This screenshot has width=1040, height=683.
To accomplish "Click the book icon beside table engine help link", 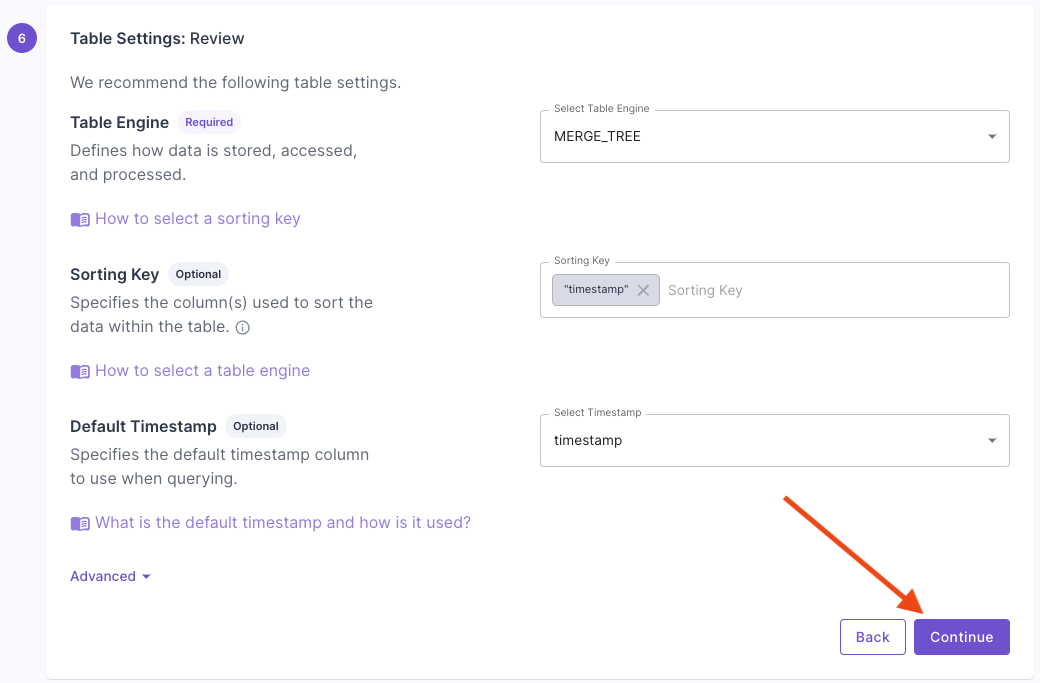I will coord(80,370).
